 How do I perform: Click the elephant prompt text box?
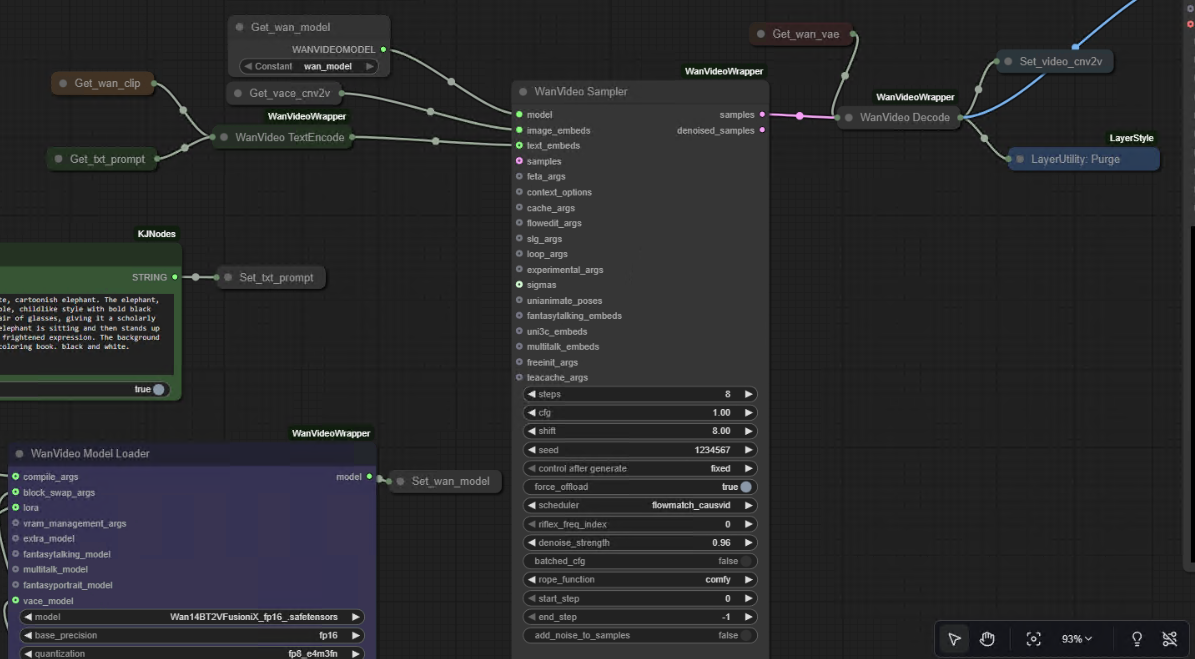87,334
